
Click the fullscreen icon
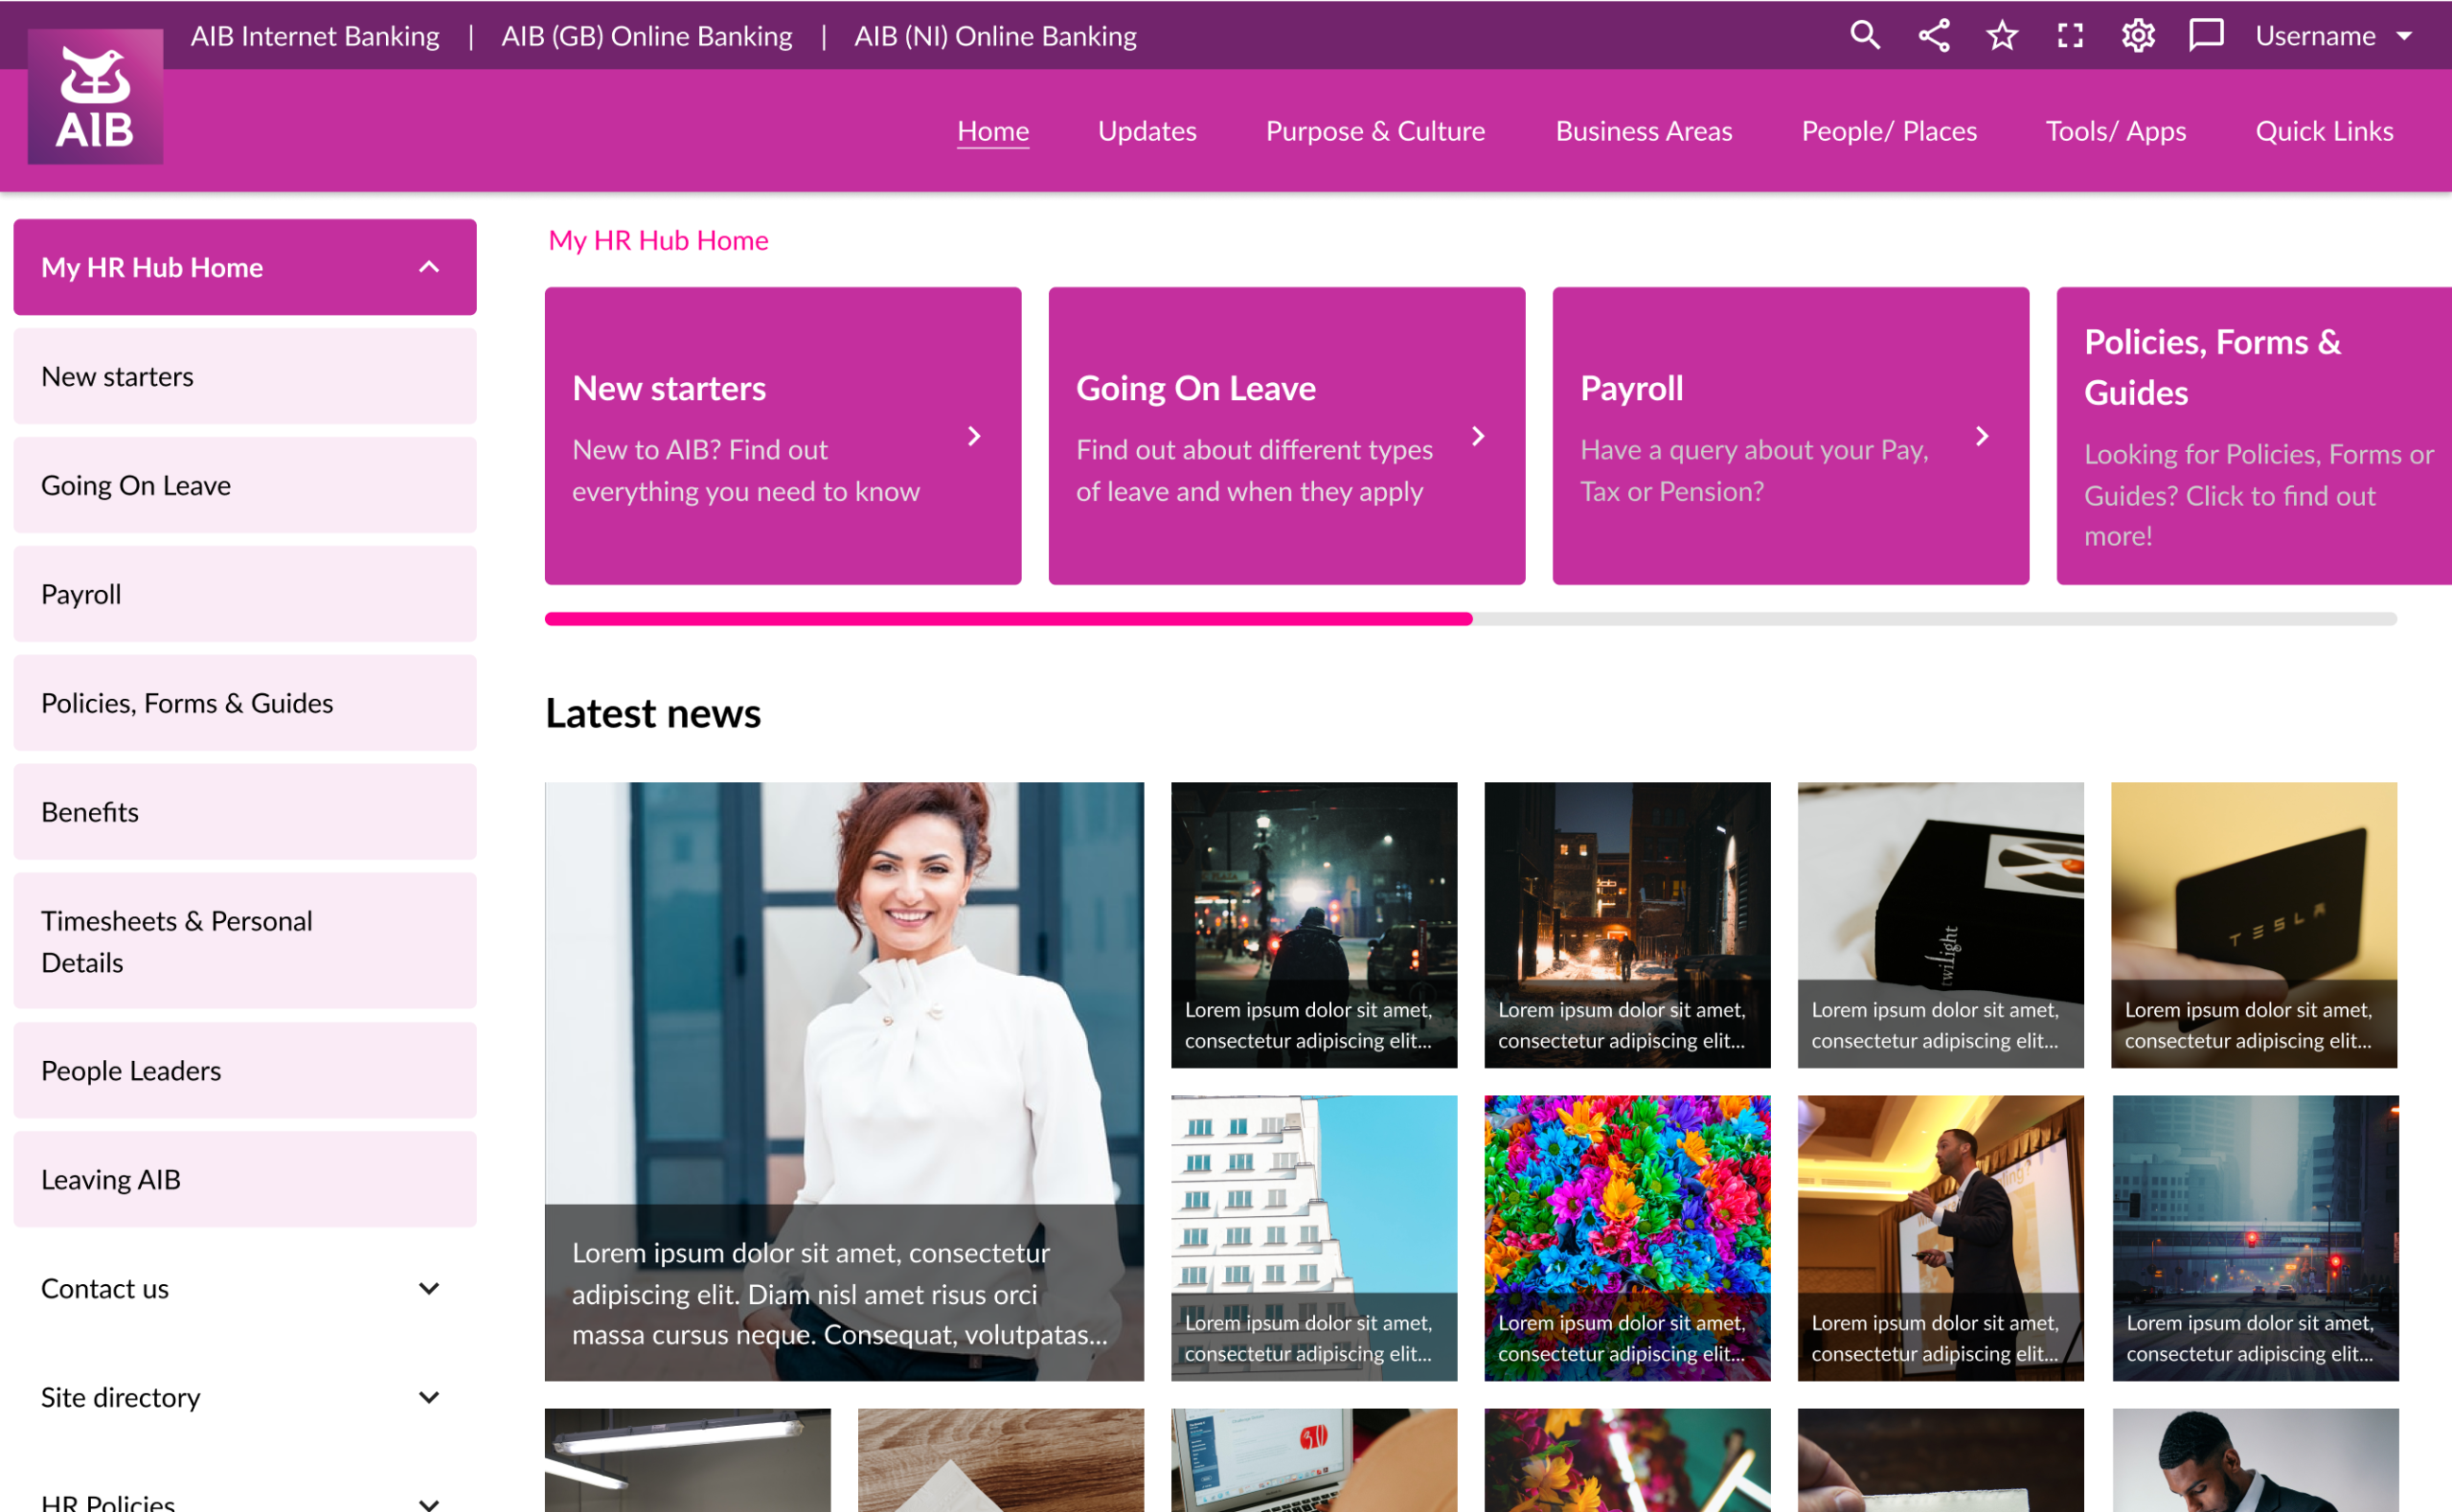2069,35
